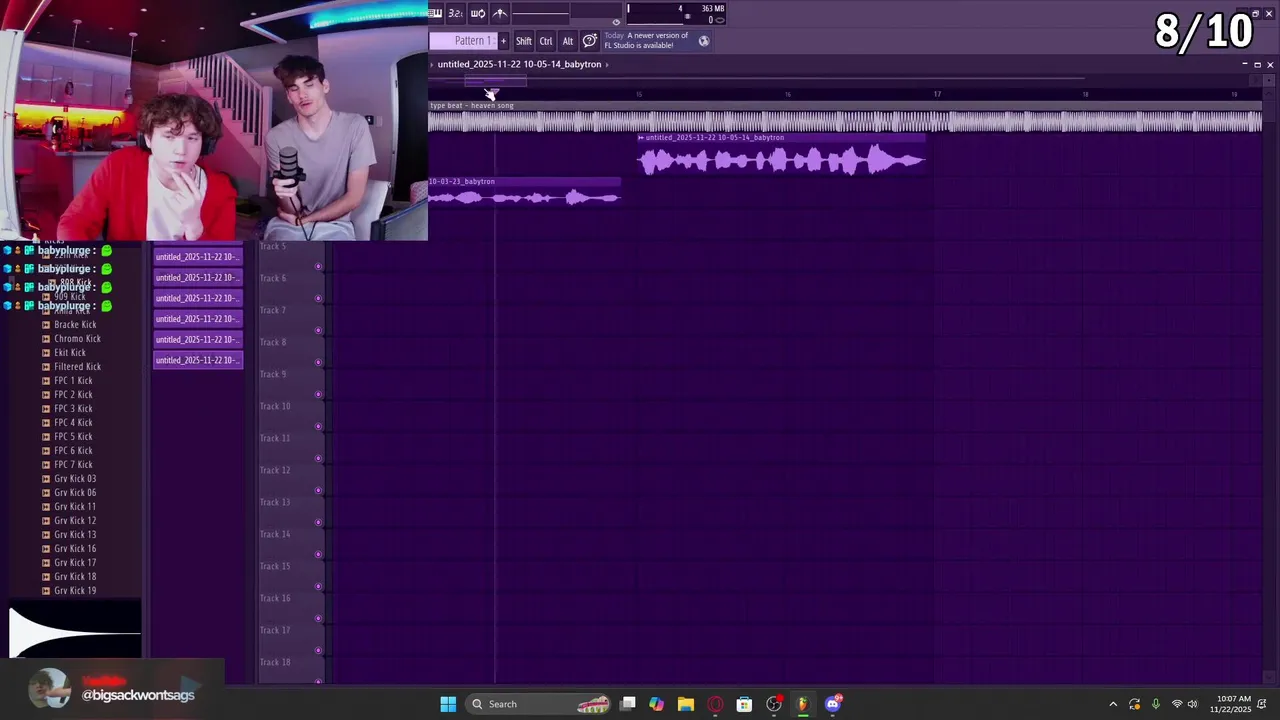Click the horizontal playlist scrollbar thumb

[x=495, y=81]
